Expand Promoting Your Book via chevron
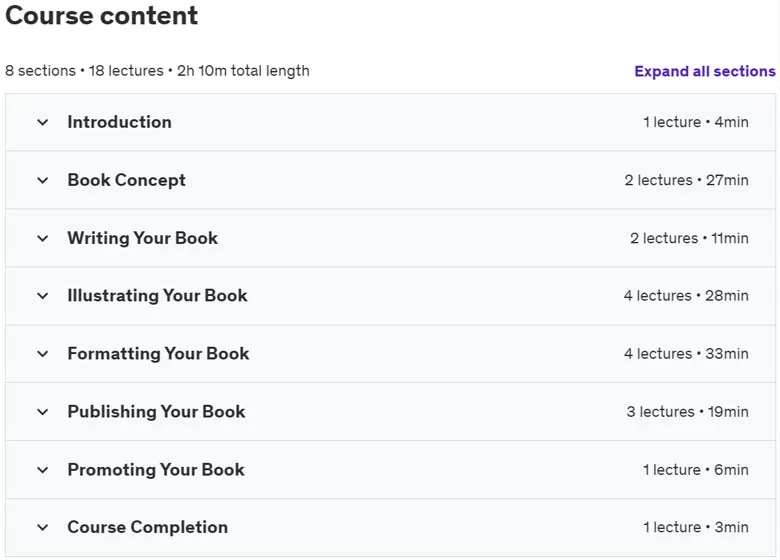This screenshot has height=560, width=780. click(x=43, y=470)
